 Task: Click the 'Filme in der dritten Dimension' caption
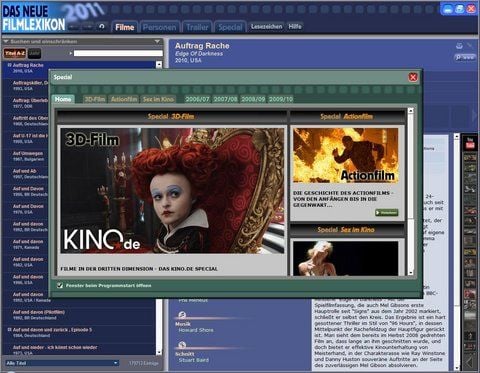[139, 269]
